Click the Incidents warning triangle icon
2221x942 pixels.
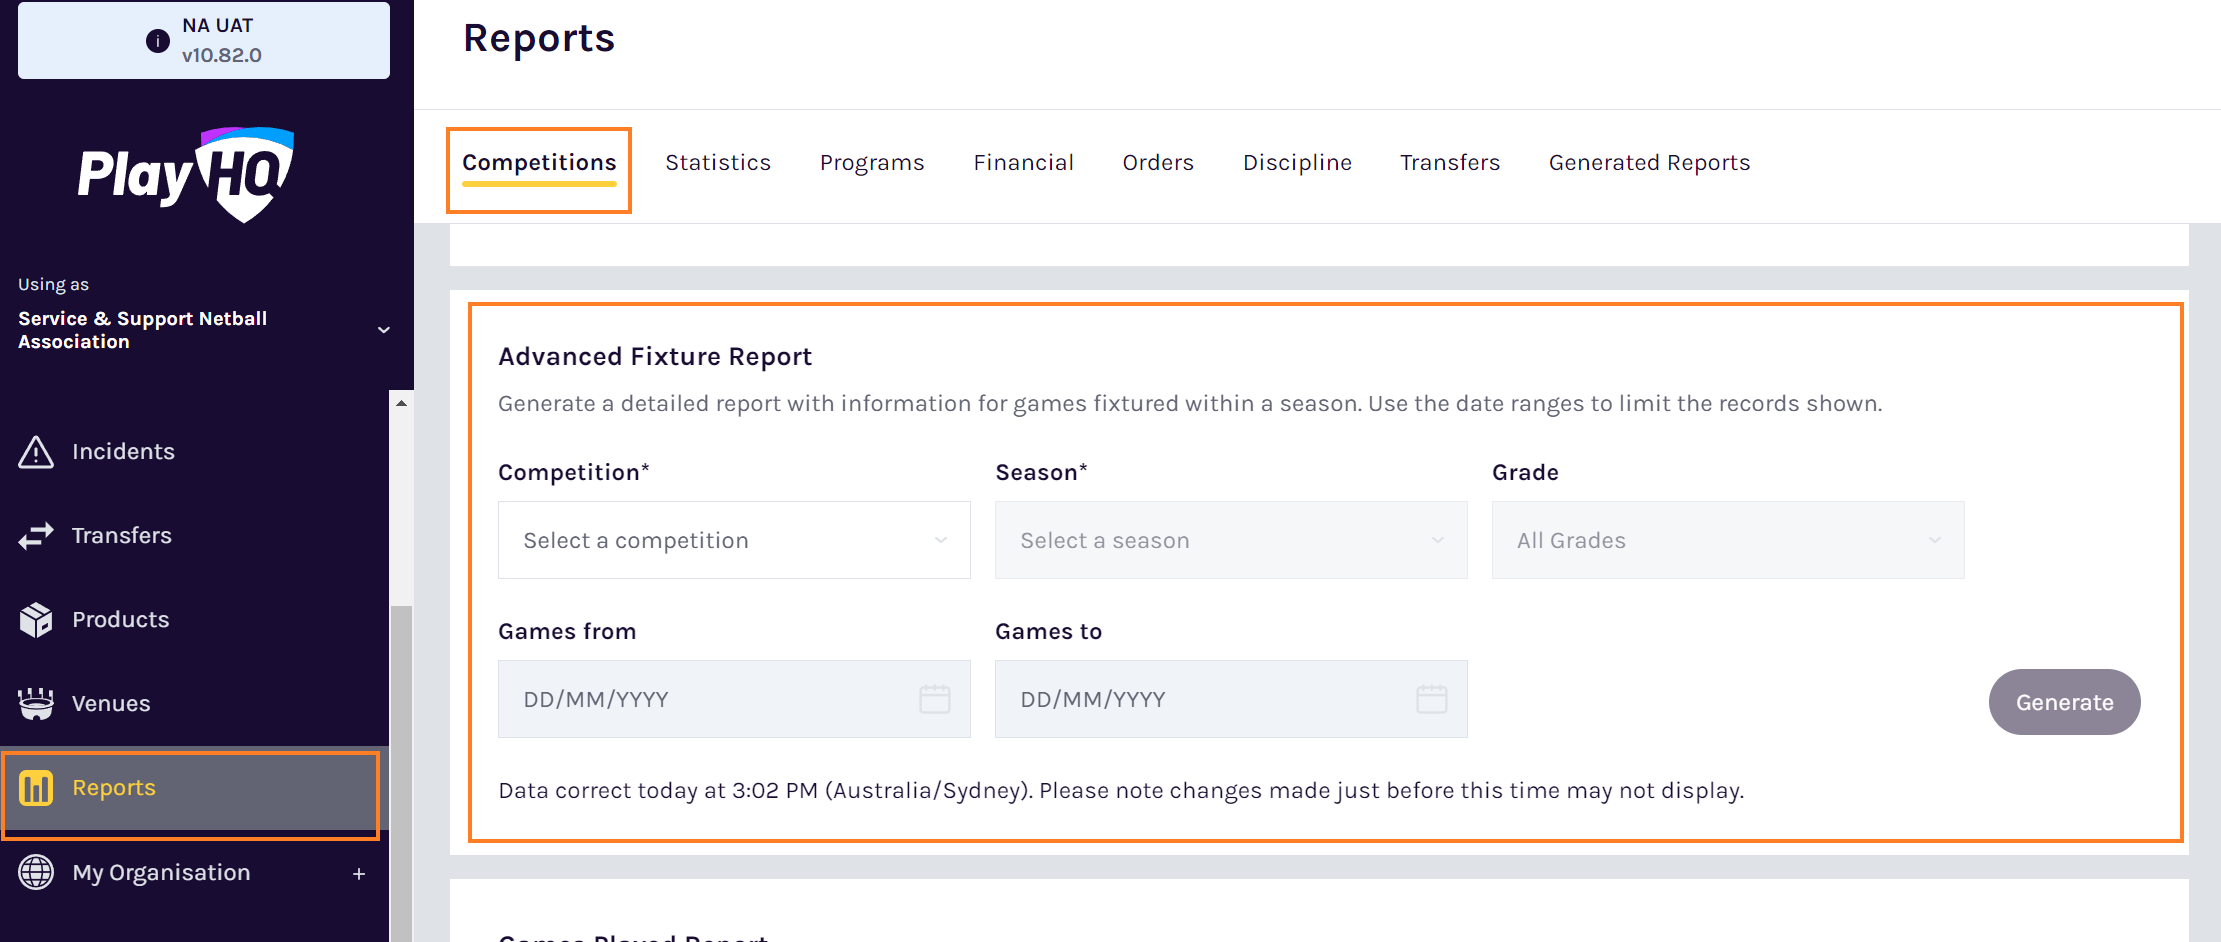(36, 452)
